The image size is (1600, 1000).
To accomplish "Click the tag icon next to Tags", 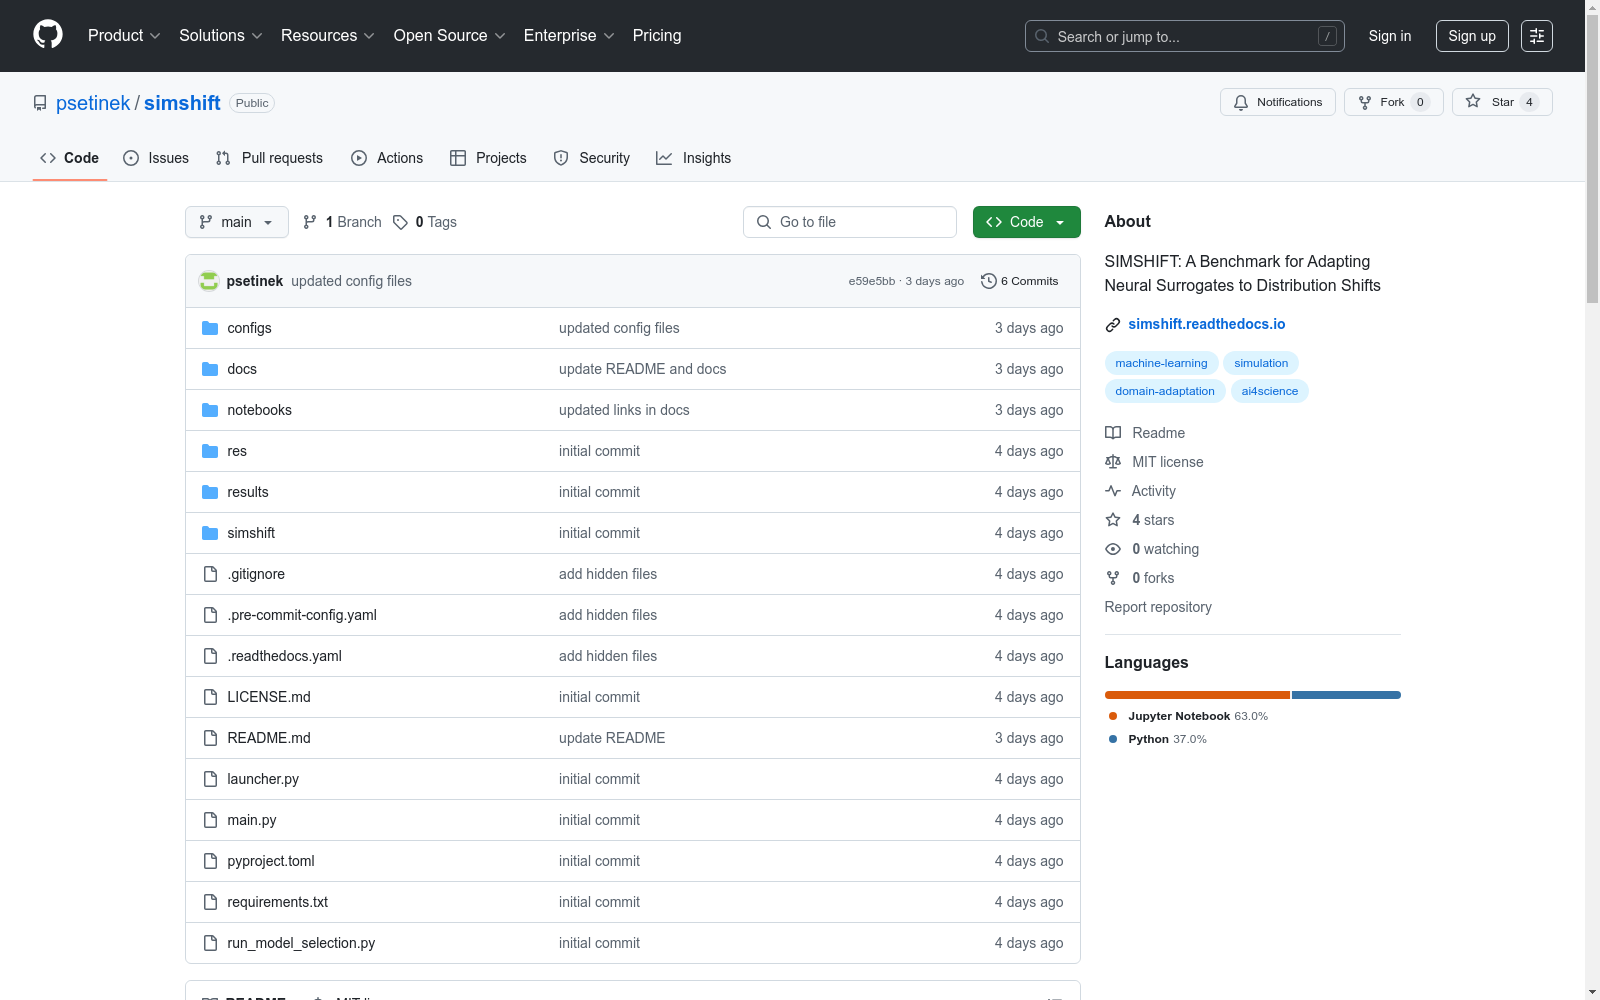I will pos(400,222).
